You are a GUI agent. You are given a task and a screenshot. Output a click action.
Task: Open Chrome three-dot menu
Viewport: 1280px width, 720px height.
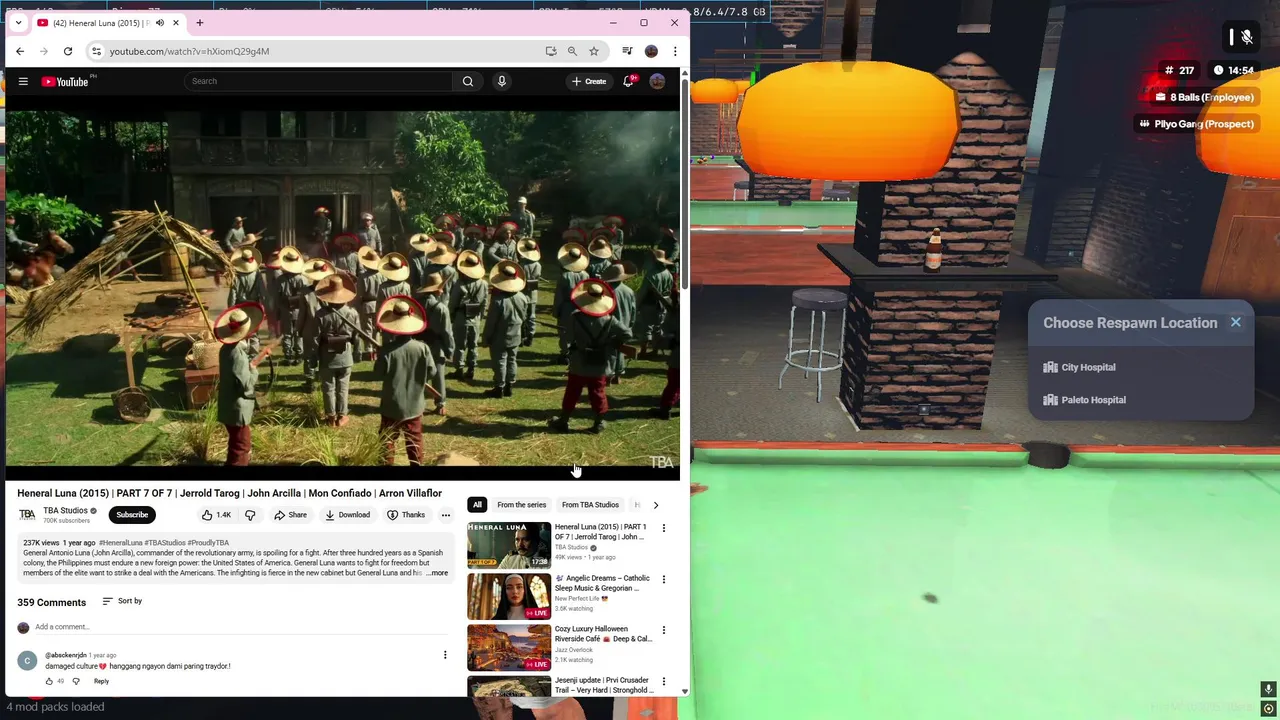pos(675,51)
